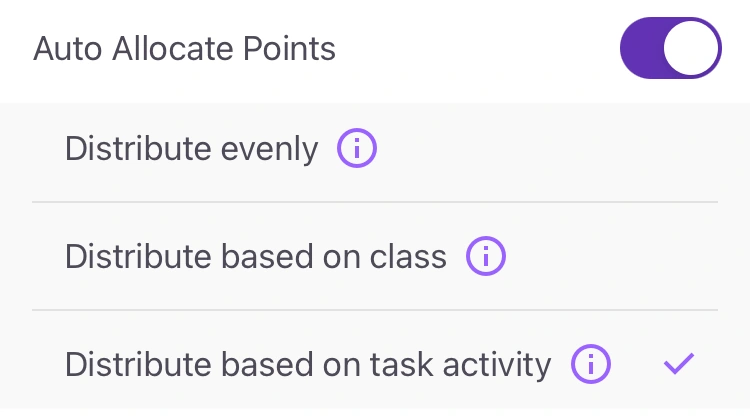Tap the info circle beside "class"
This screenshot has width=750, height=418.
click(486, 258)
